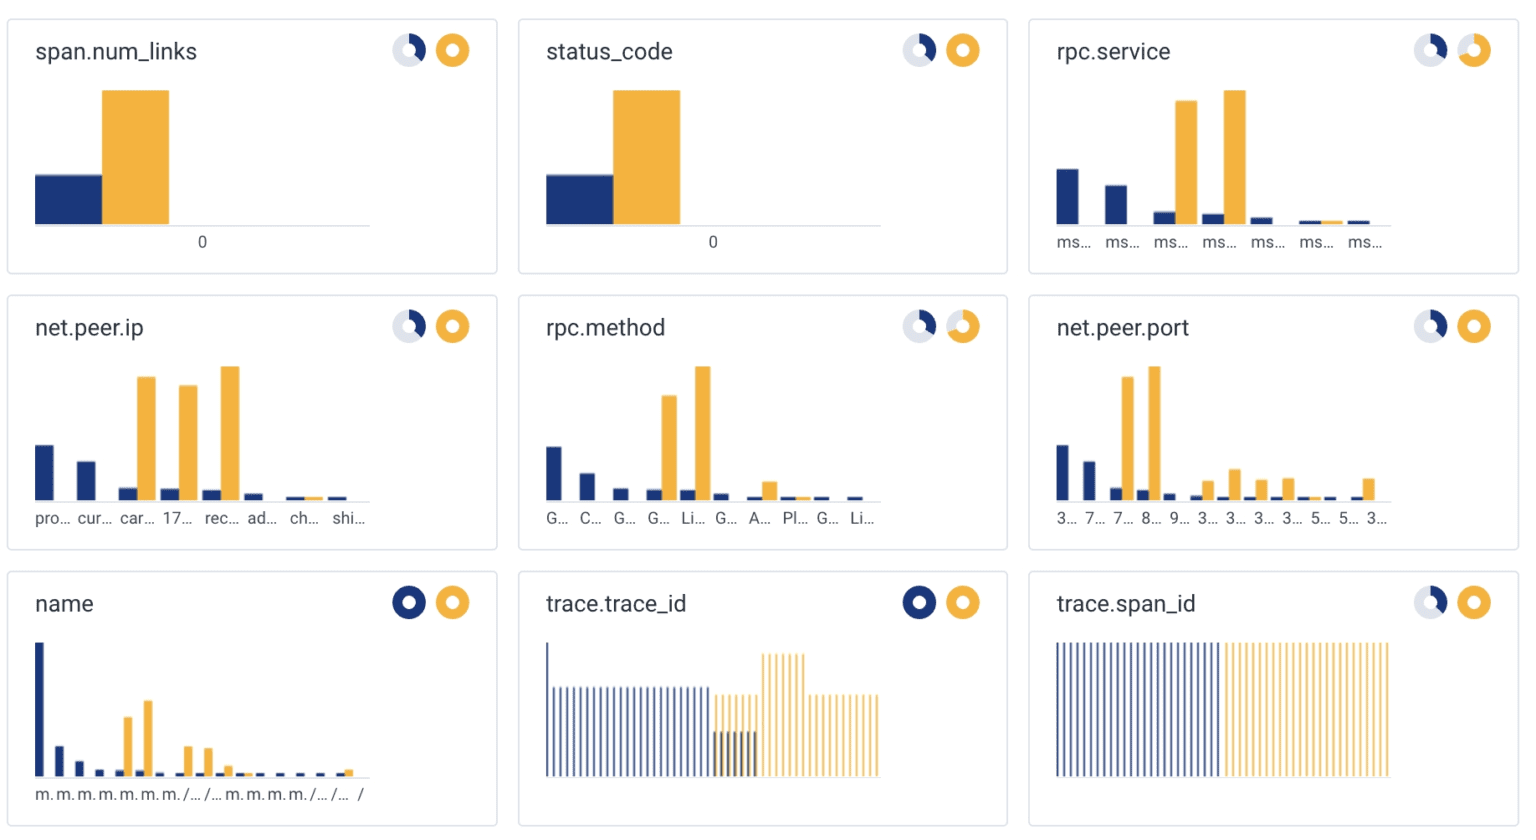The width and height of the screenshot is (1536, 840).
Task: Click orange donut icon on trace.trace_id card
Action: (x=963, y=602)
